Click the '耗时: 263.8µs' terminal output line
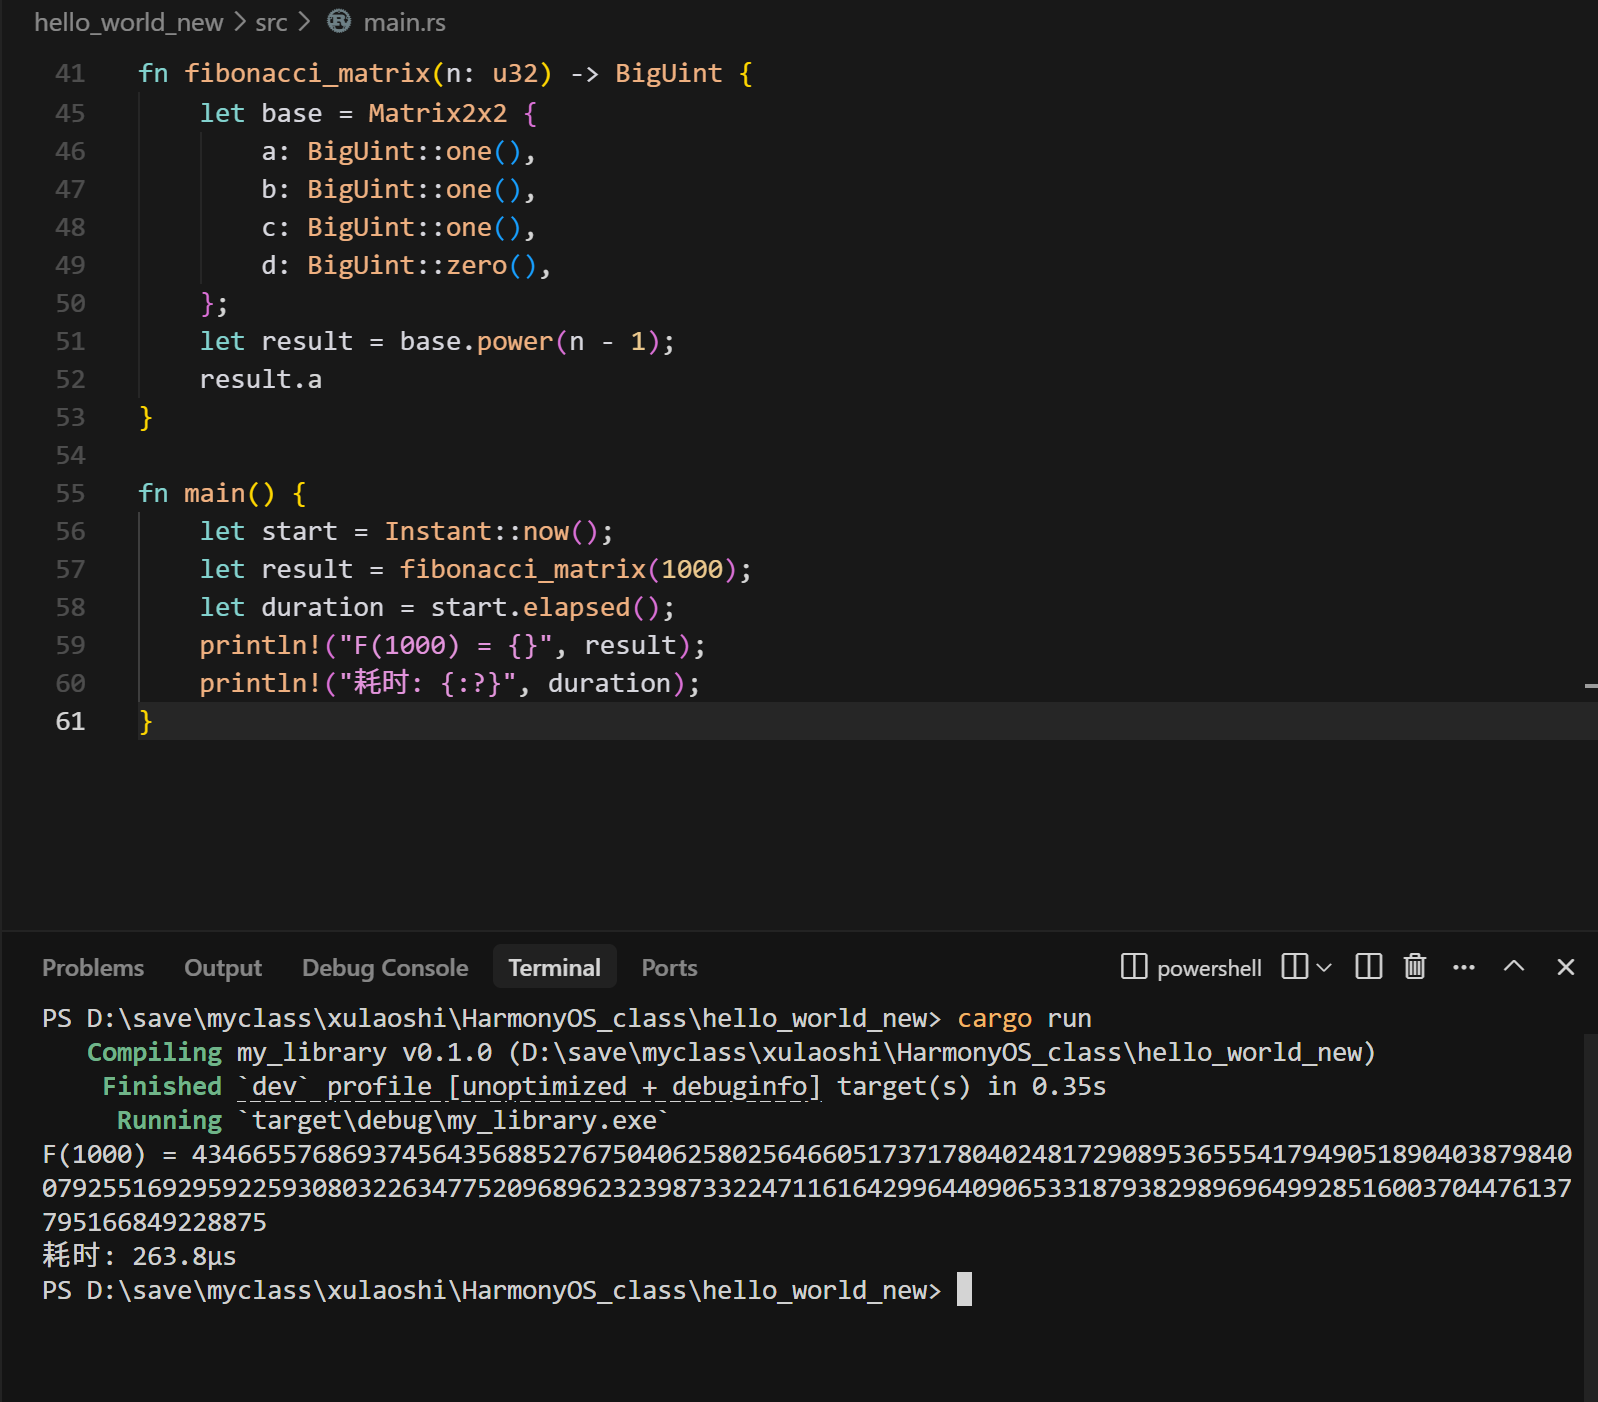 tap(139, 1256)
